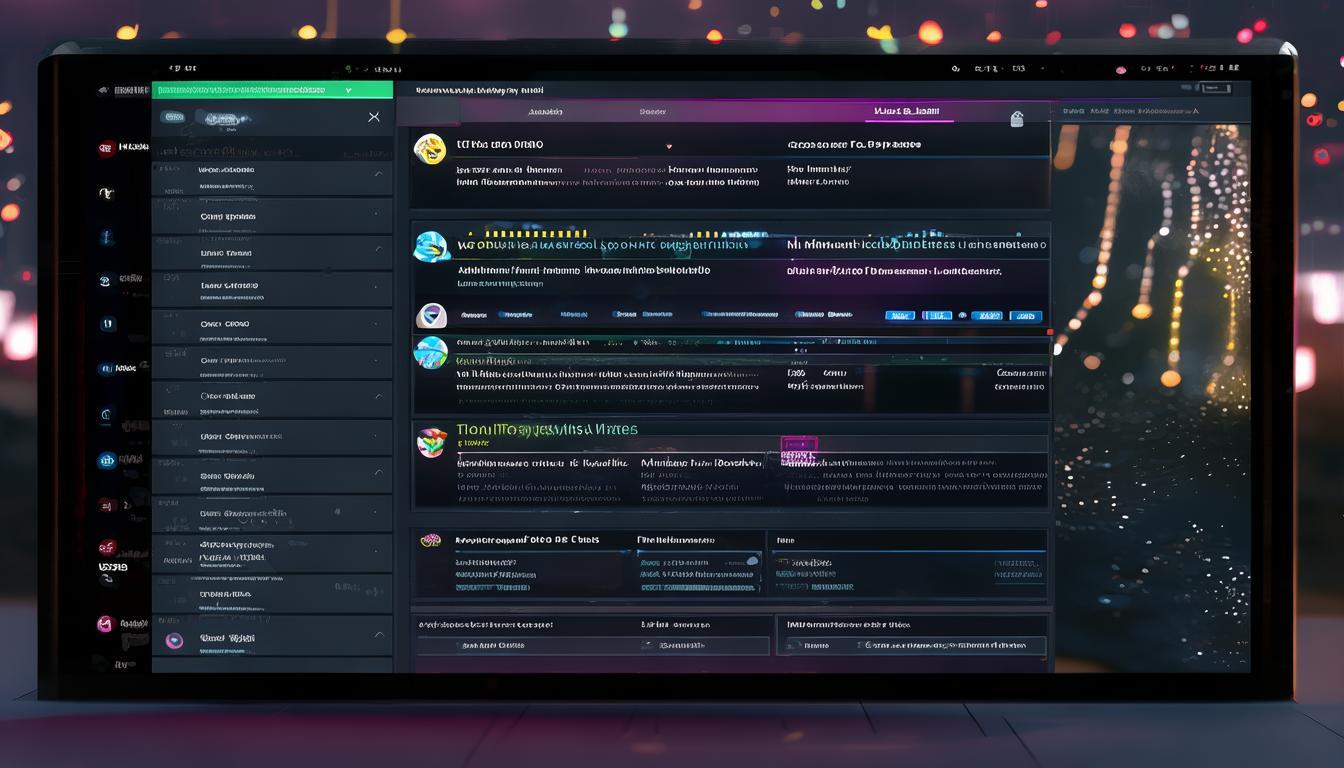Click the lock icon at tab bar's right
Image resolution: width=1344 pixels, height=768 pixels.
1017,119
